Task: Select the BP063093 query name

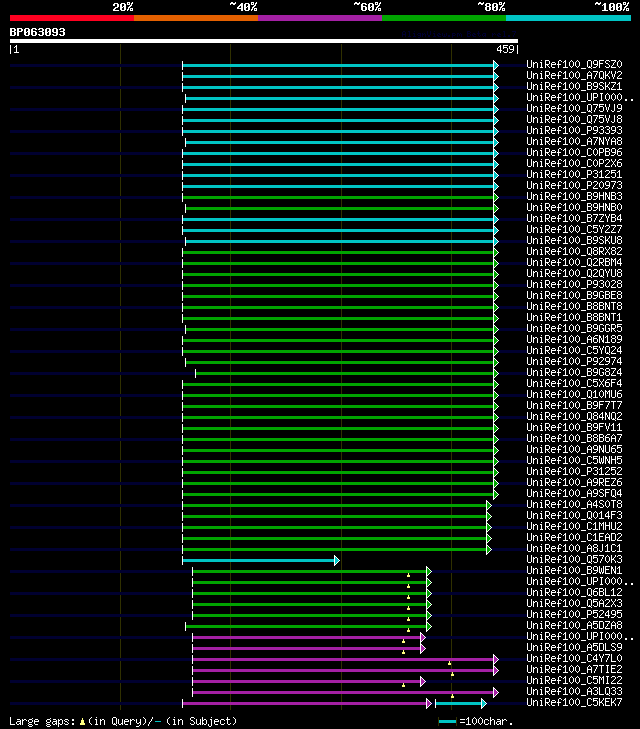Action: coord(38,32)
